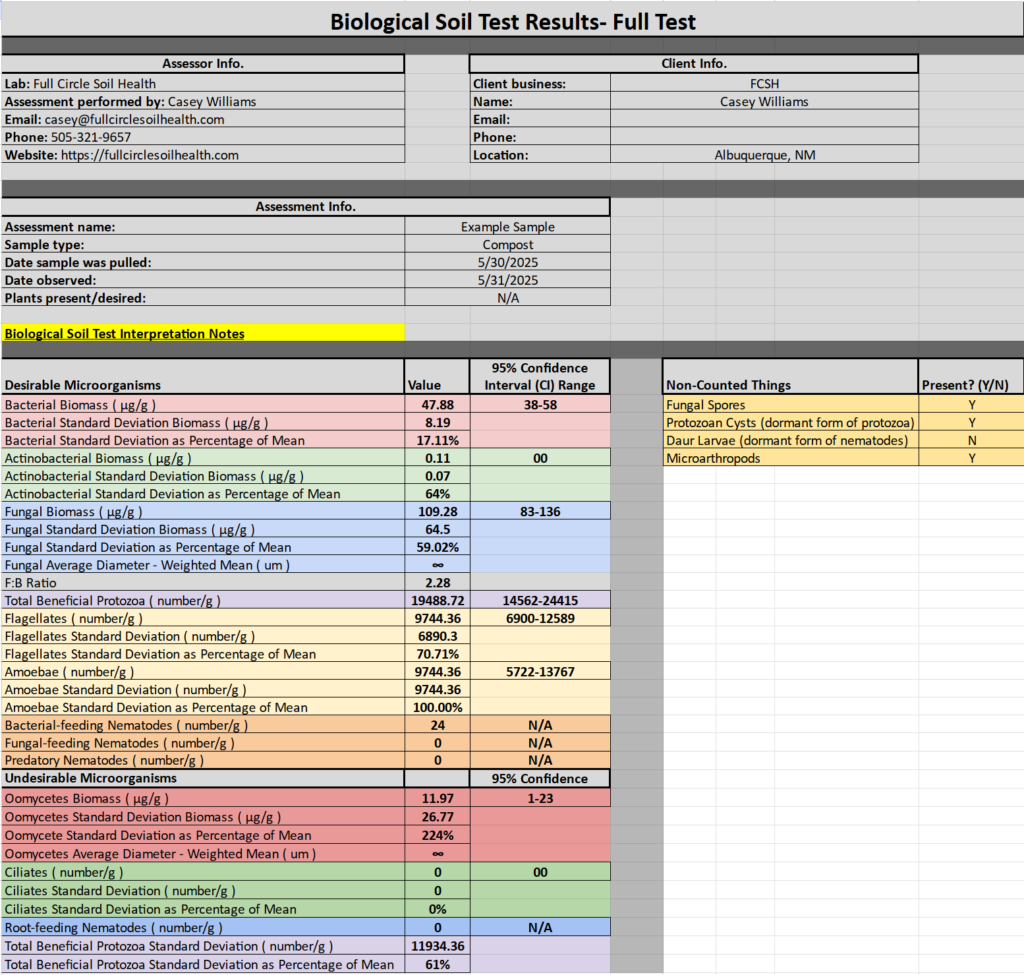Open the Biological Soil Test Interpretation Notes link
1024x975 pixels.
[x=124, y=334]
